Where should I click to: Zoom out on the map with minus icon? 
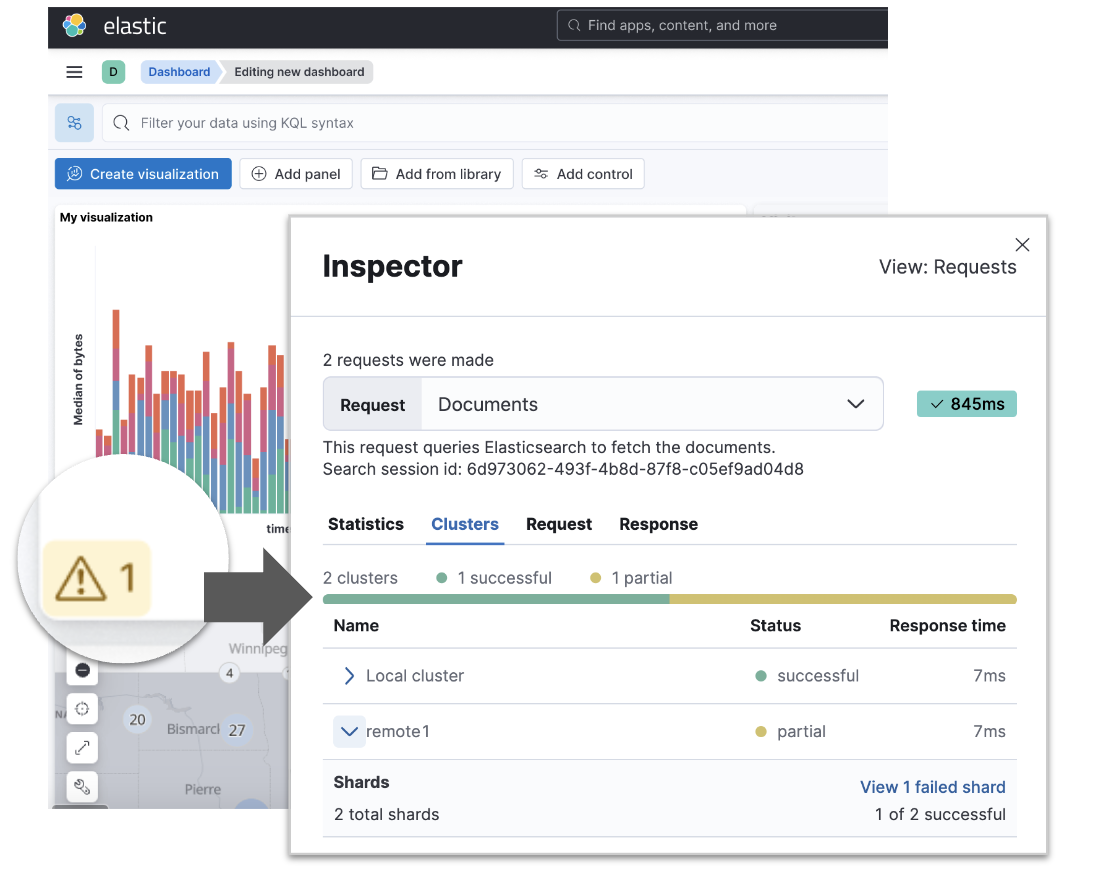[x=82, y=670]
